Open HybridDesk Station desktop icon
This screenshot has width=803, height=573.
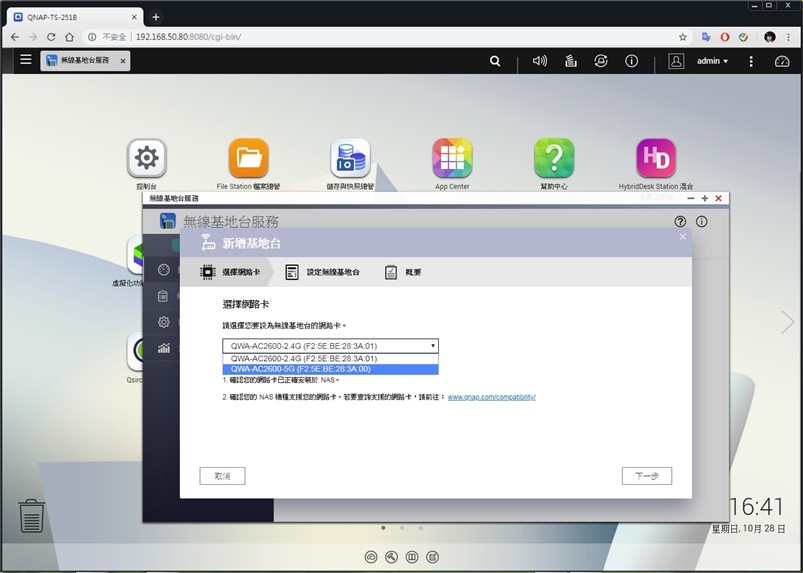656,158
